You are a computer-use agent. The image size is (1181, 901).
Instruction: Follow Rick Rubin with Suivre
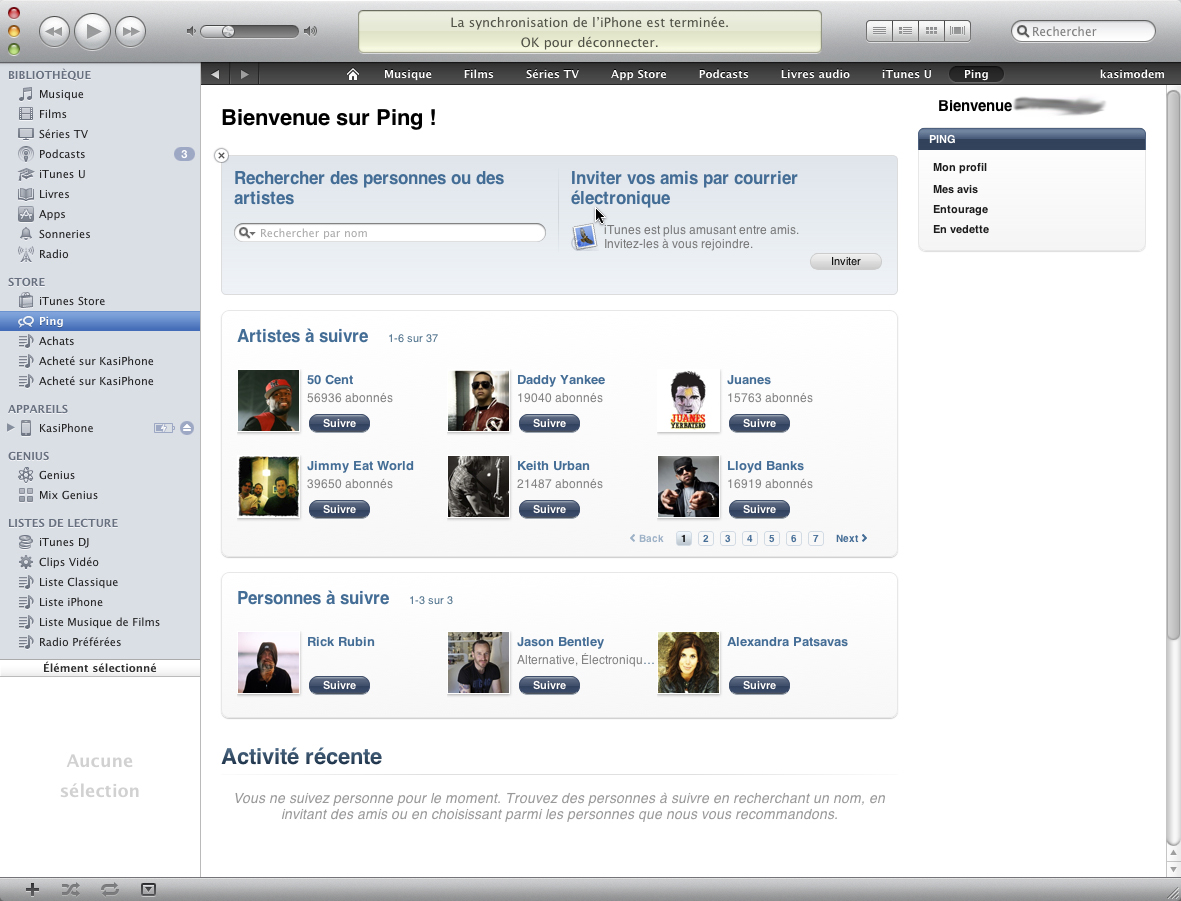tap(339, 686)
